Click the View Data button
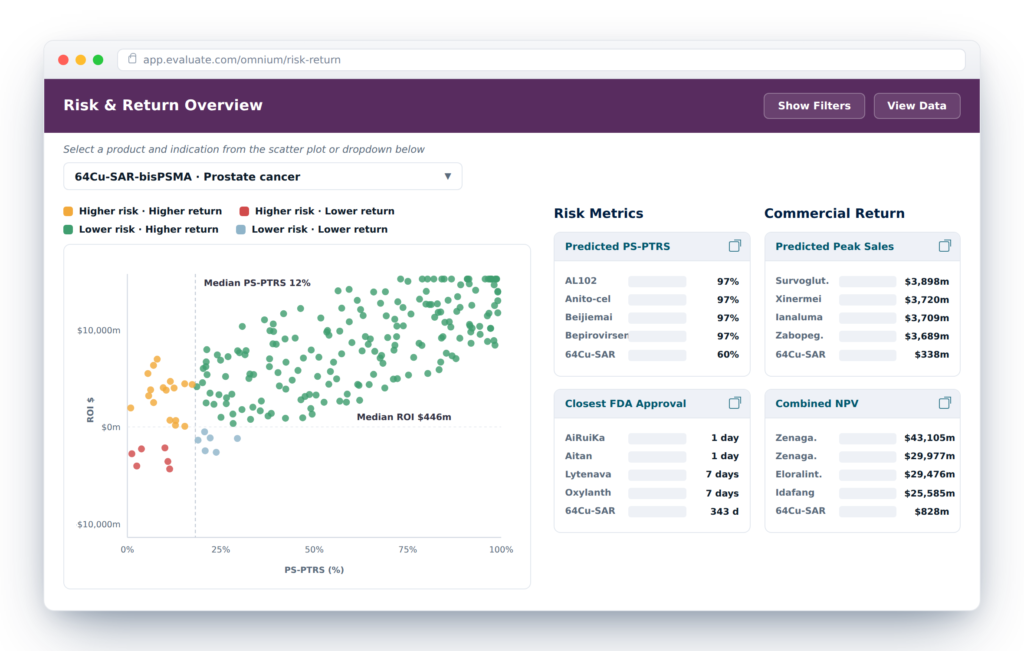 tap(916, 106)
